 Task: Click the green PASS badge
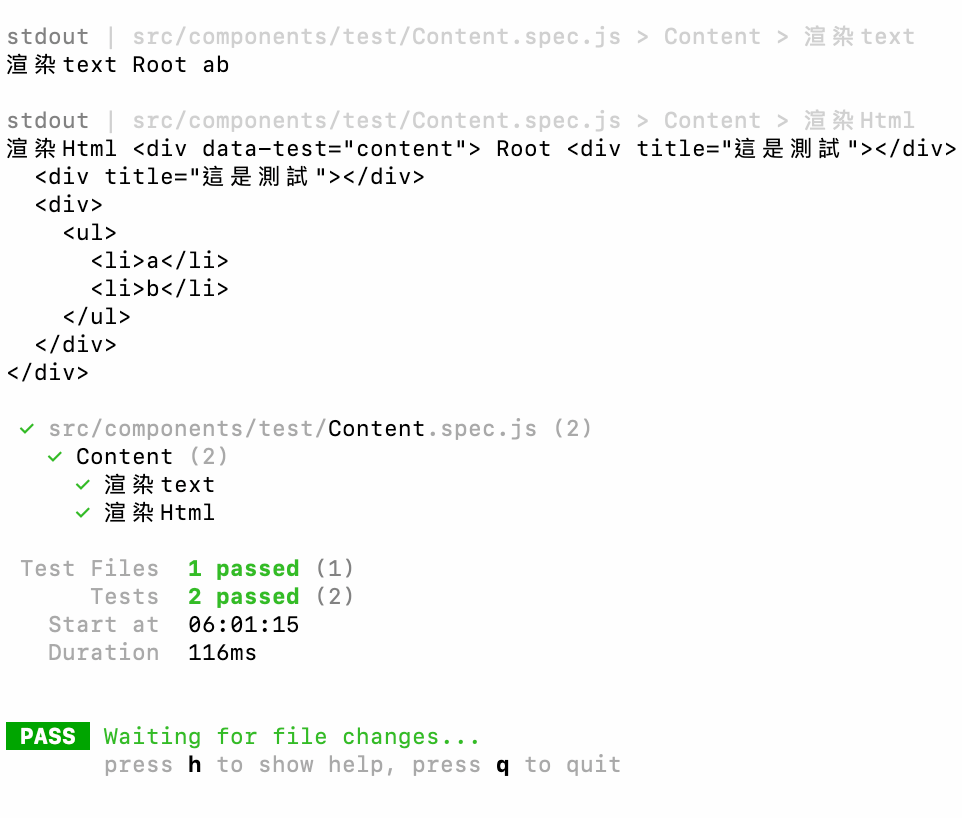pyautogui.click(x=48, y=737)
